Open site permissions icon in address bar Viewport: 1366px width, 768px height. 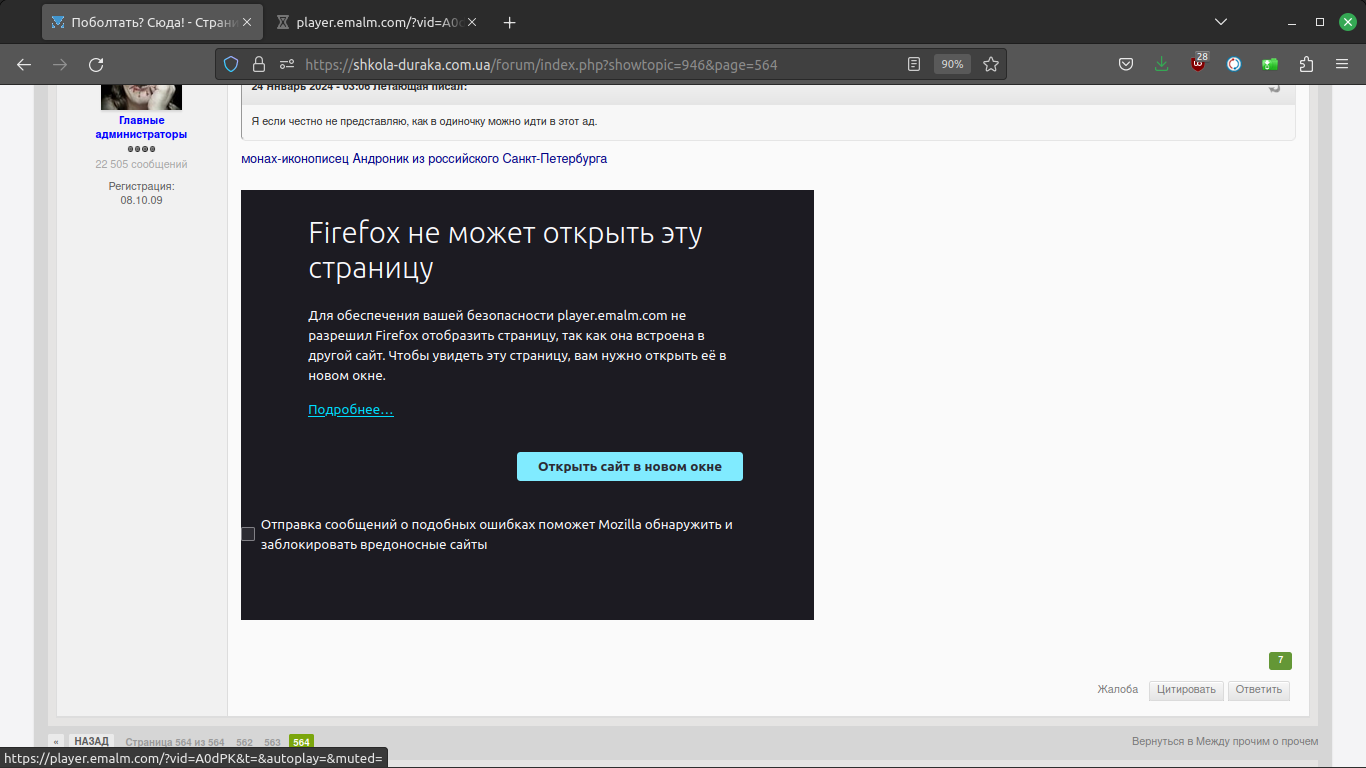287,64
